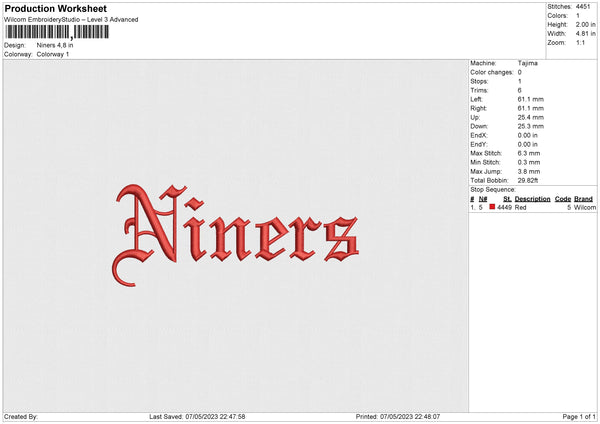
Task: Click the "Brand" column header
Action: (583, 199)
